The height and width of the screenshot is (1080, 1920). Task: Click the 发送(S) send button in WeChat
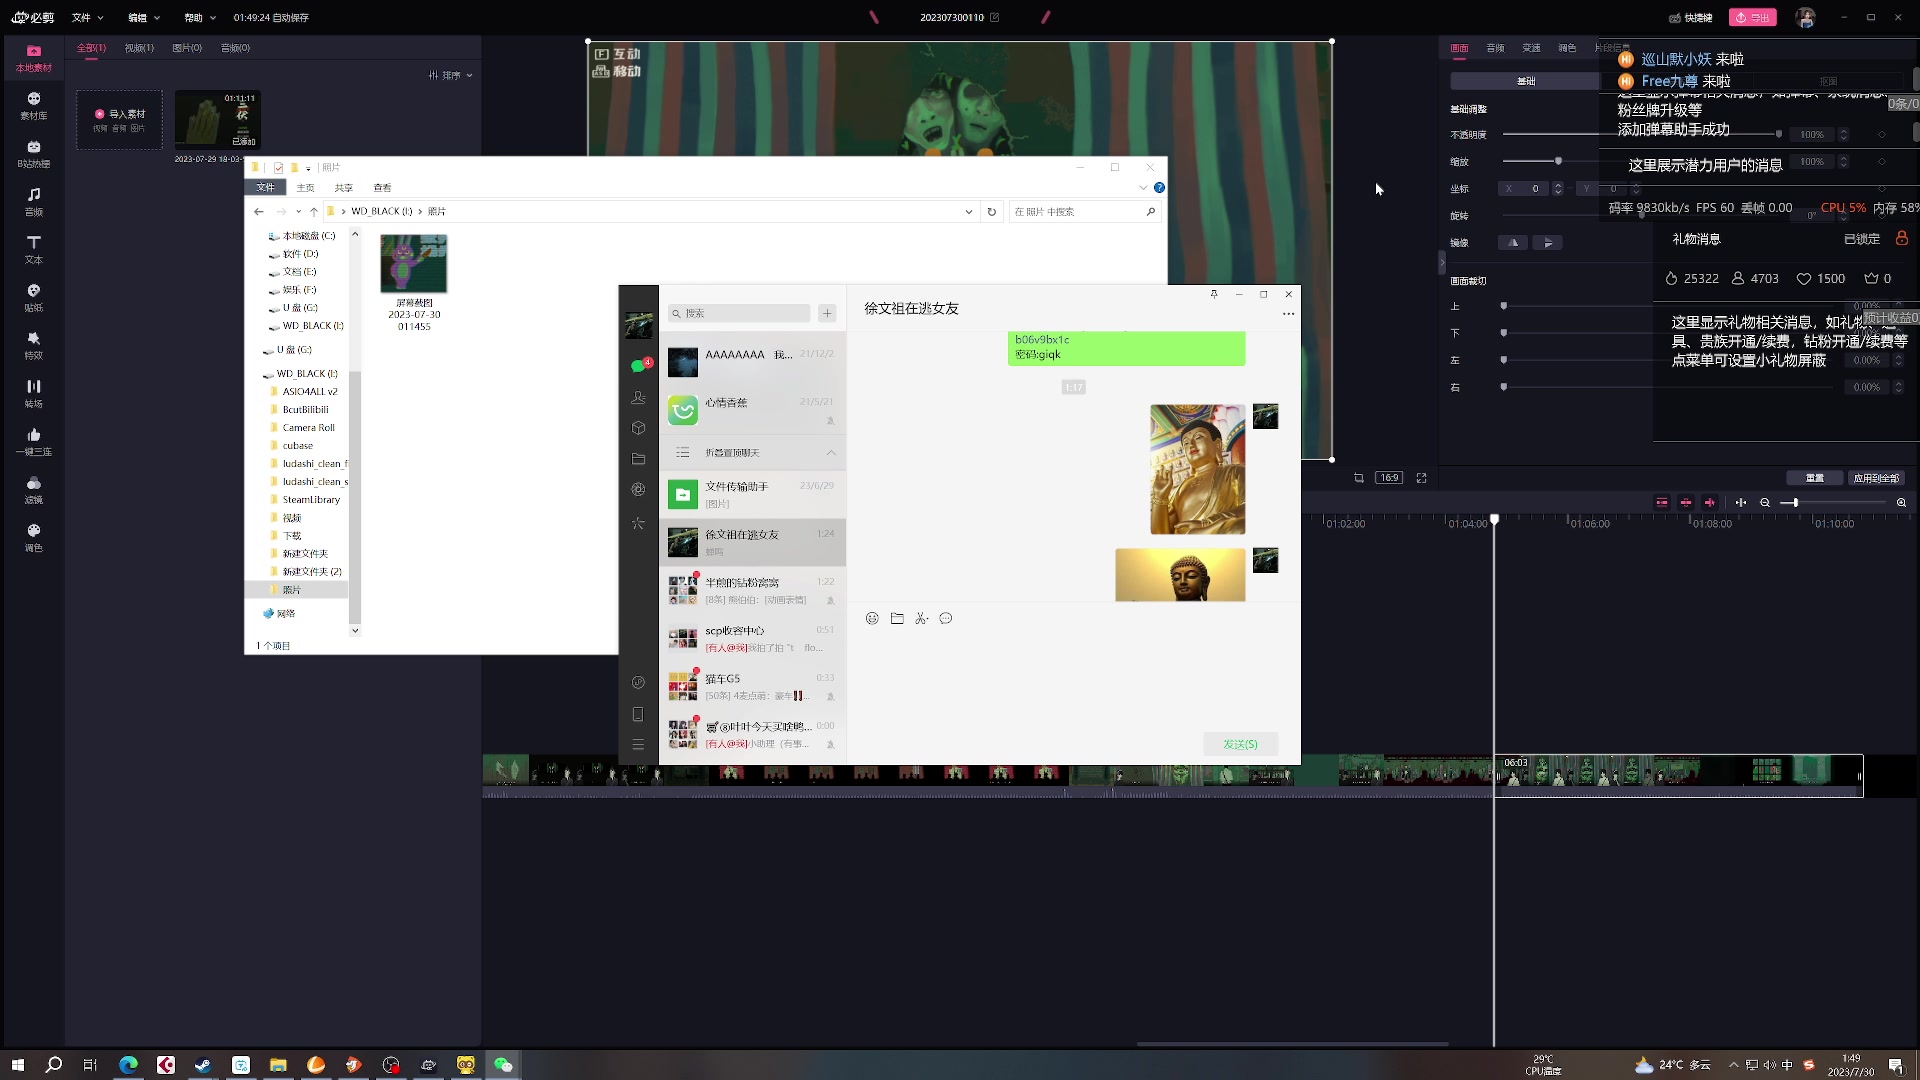click(1240, 744)
